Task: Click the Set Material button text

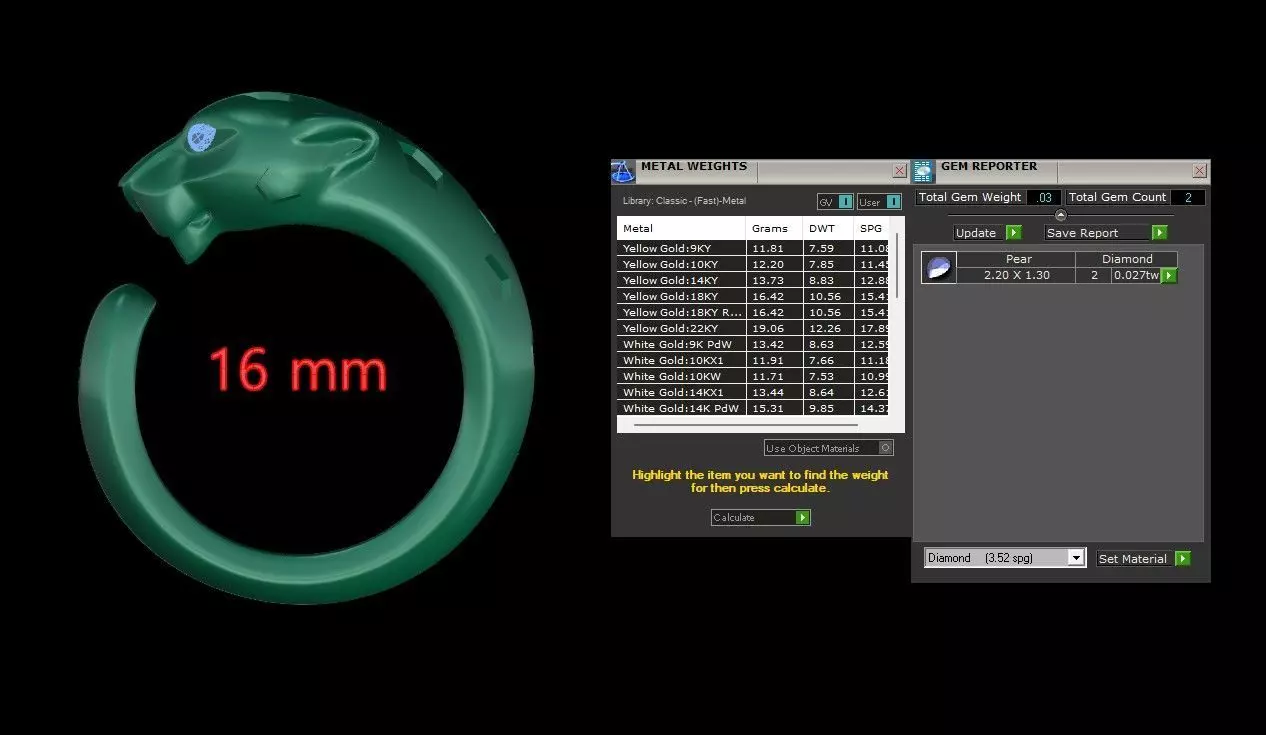Action: pos(1133,559)
